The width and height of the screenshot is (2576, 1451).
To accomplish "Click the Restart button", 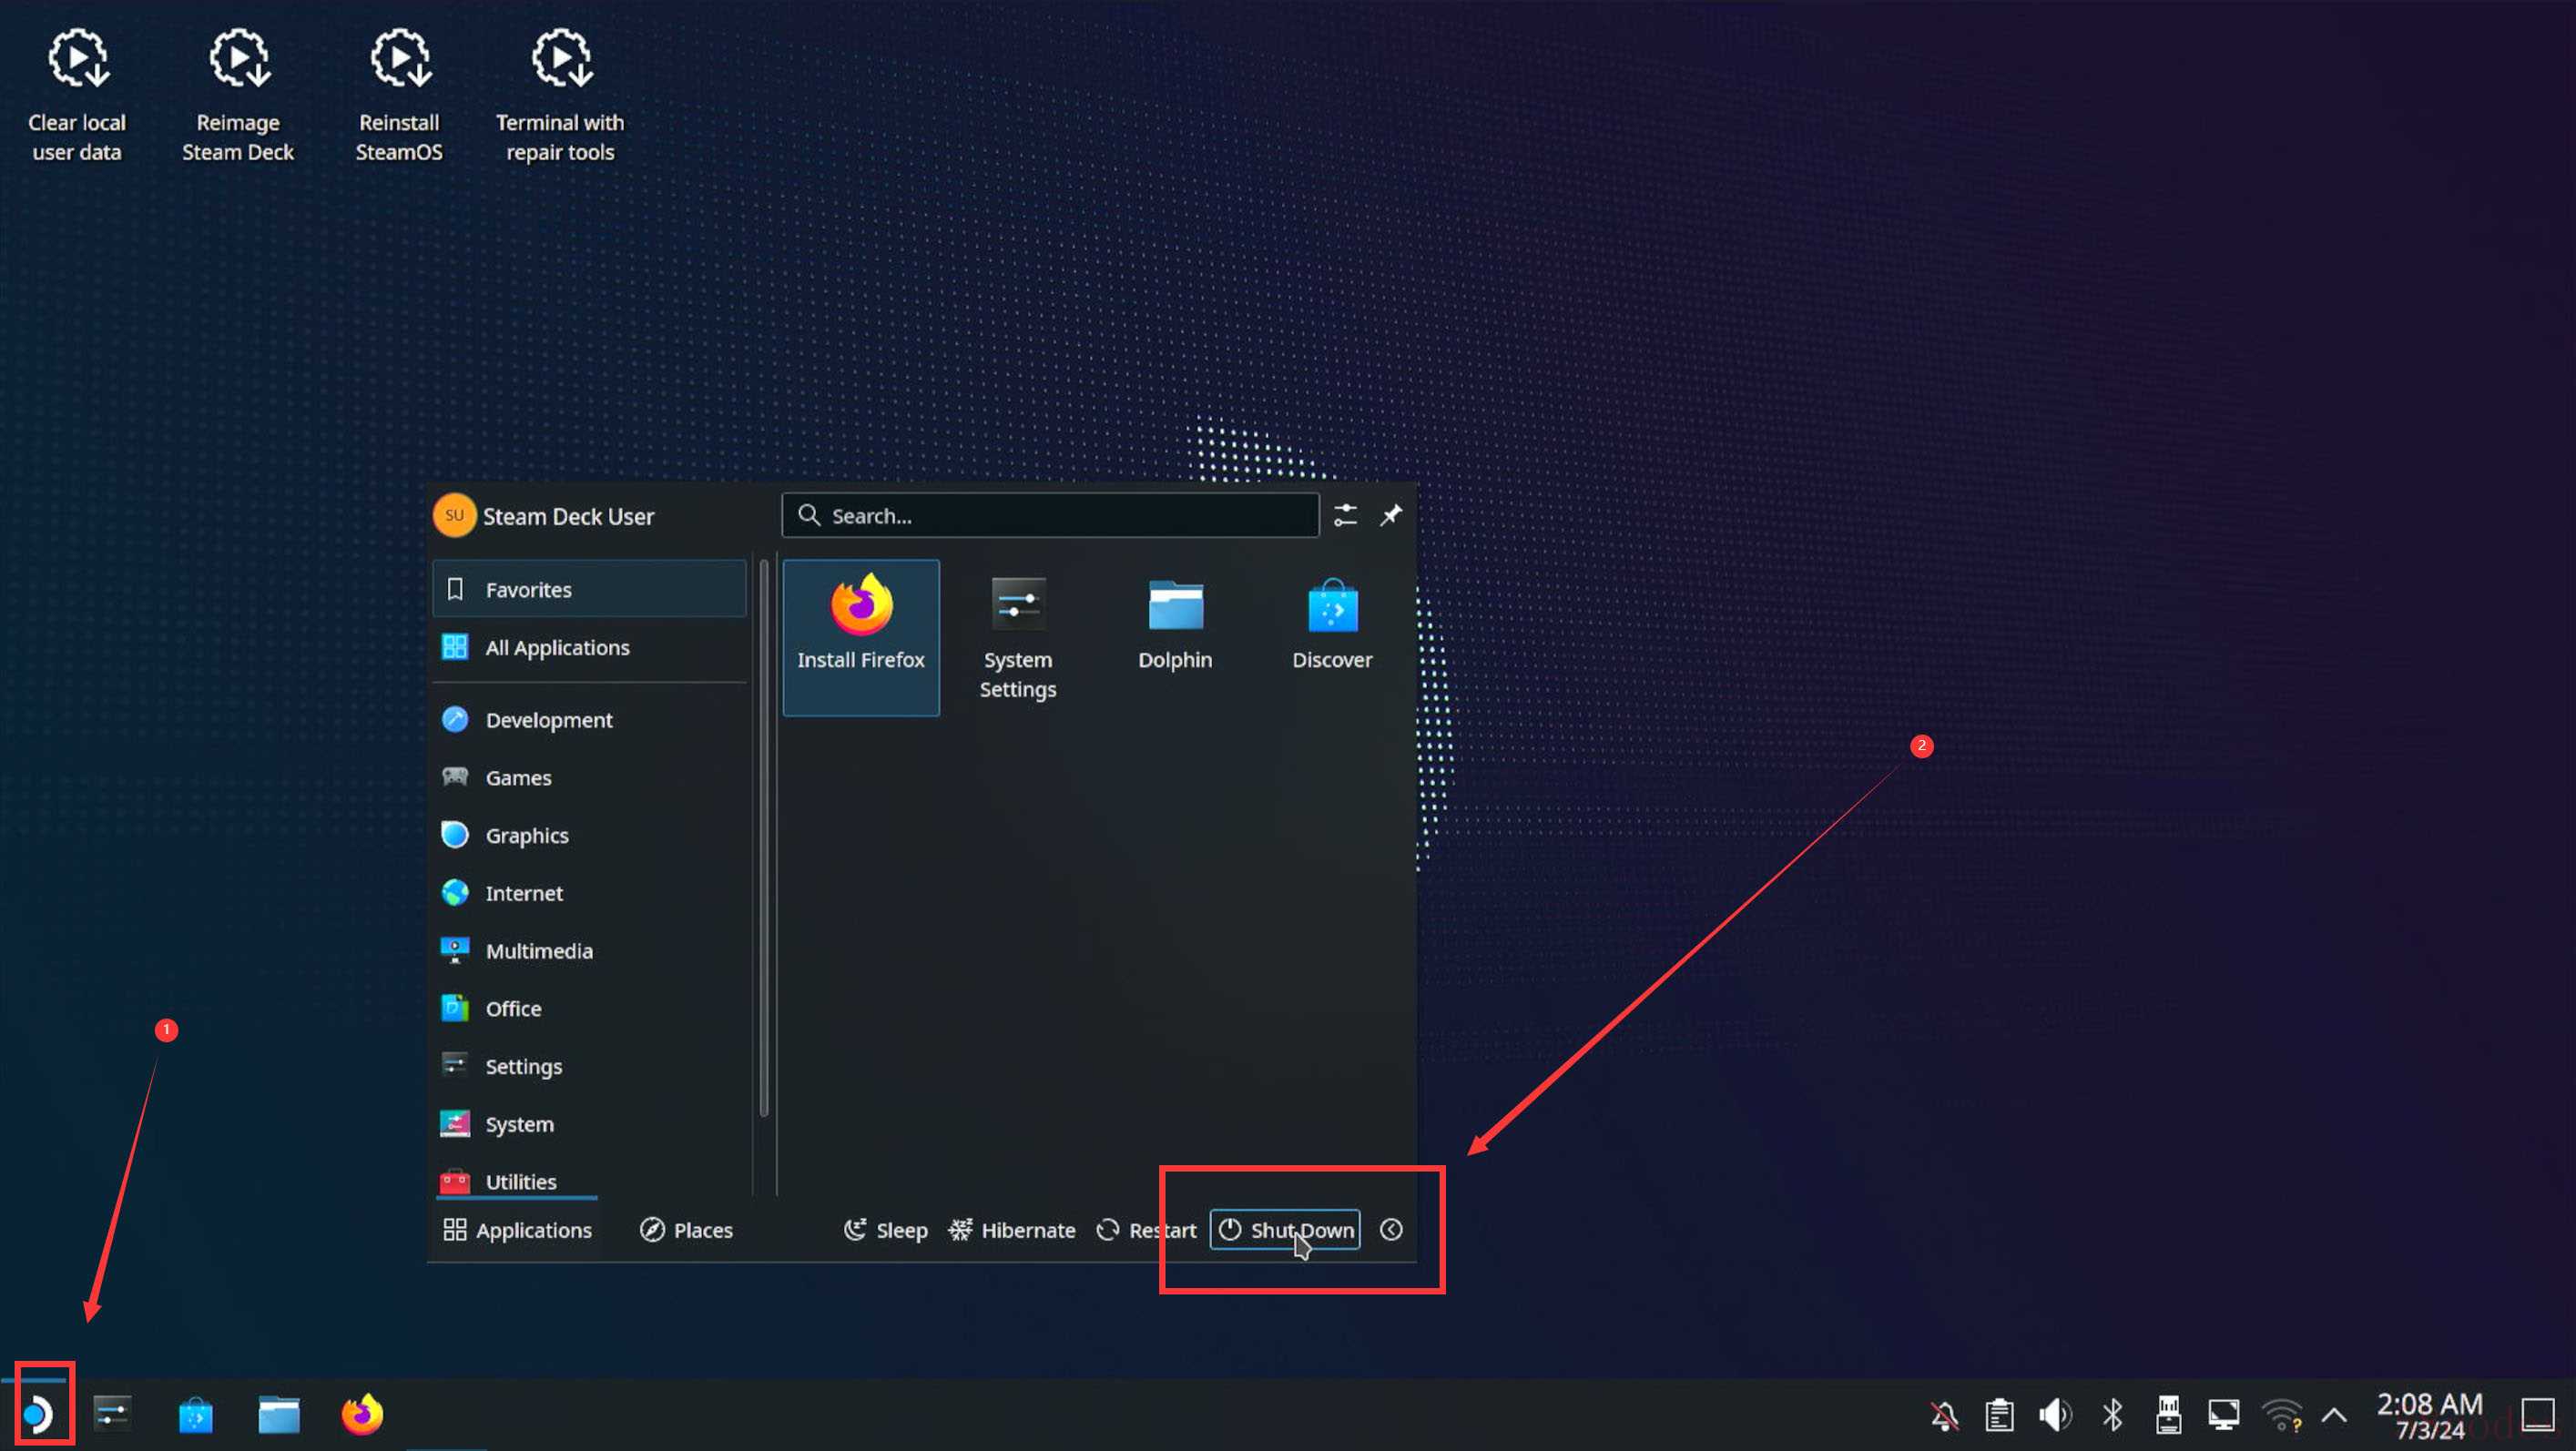I will coord(1146,1229).
